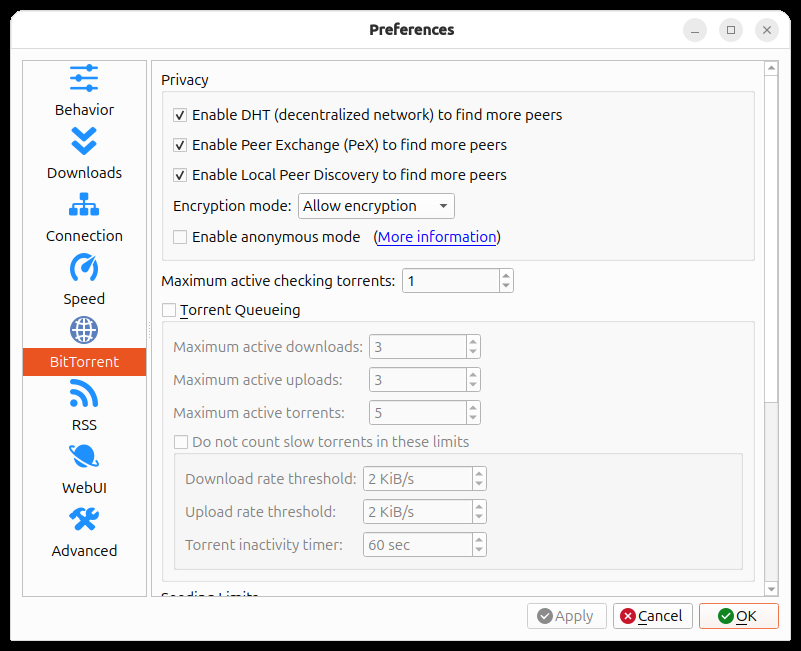The height and width of the screenshot is (651, 801).
Task: Open the Encryption mode dropdown
Action: point(376,206)
